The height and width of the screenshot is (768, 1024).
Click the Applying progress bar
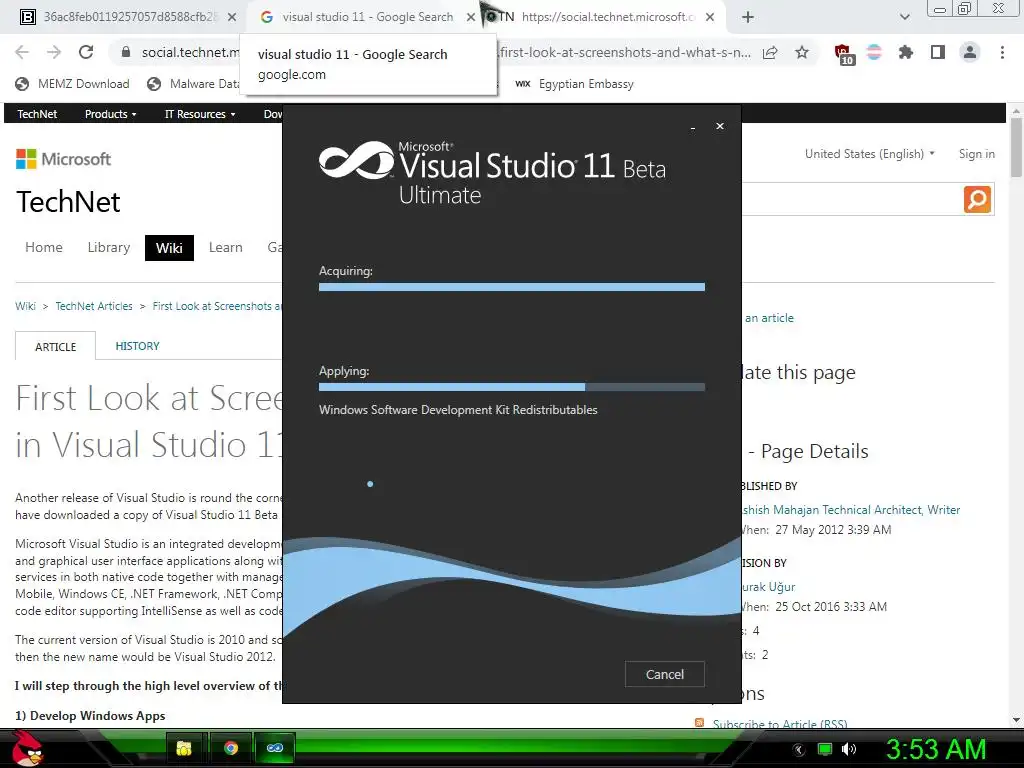(511, 387)
